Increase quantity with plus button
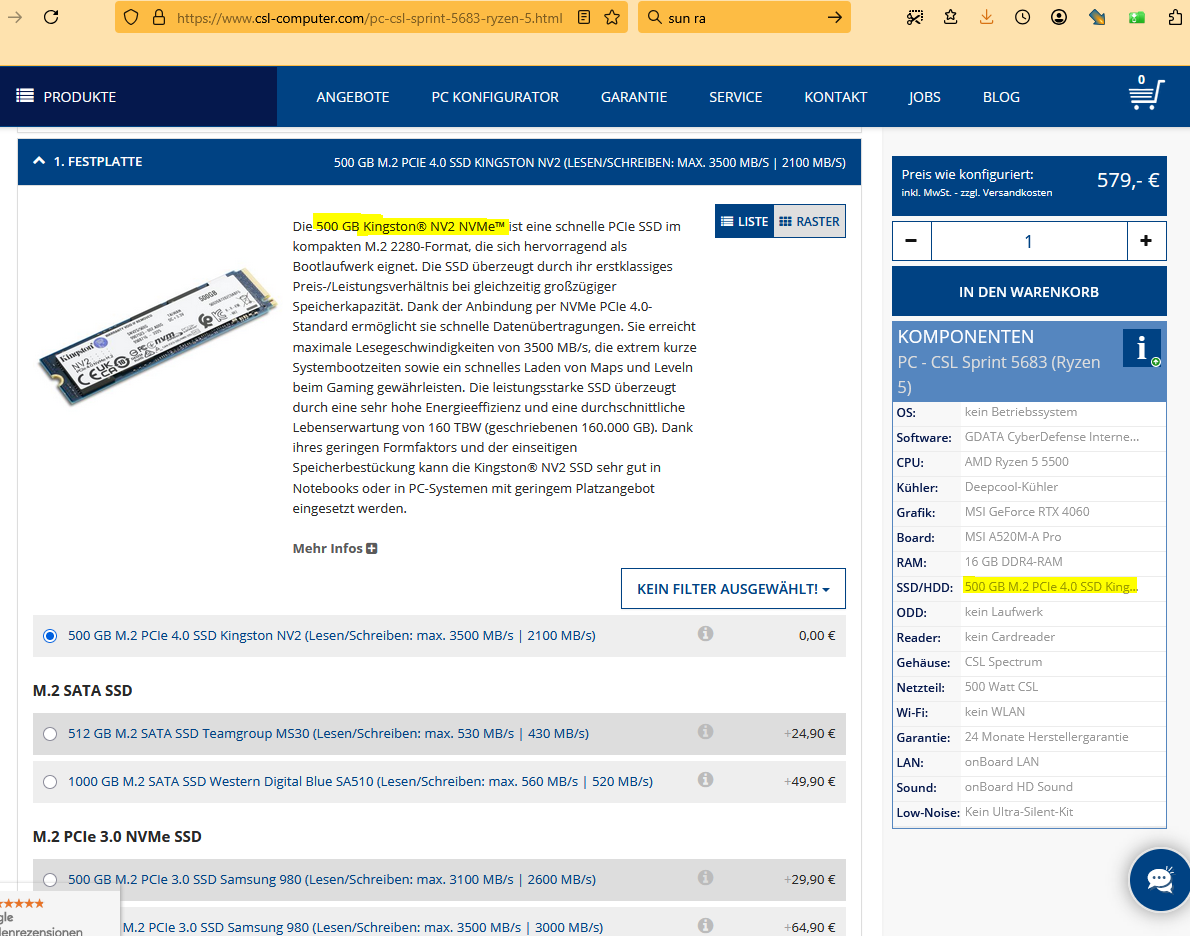Viewport: 1190px width, 936px height. (1146, 241)
